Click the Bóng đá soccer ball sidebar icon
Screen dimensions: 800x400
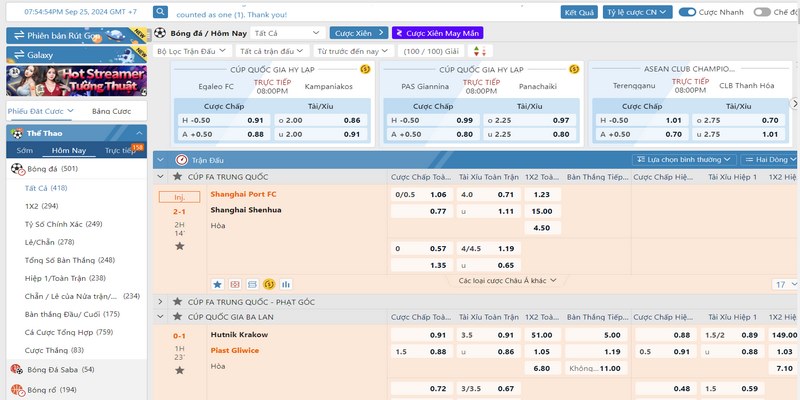[17, 169]
